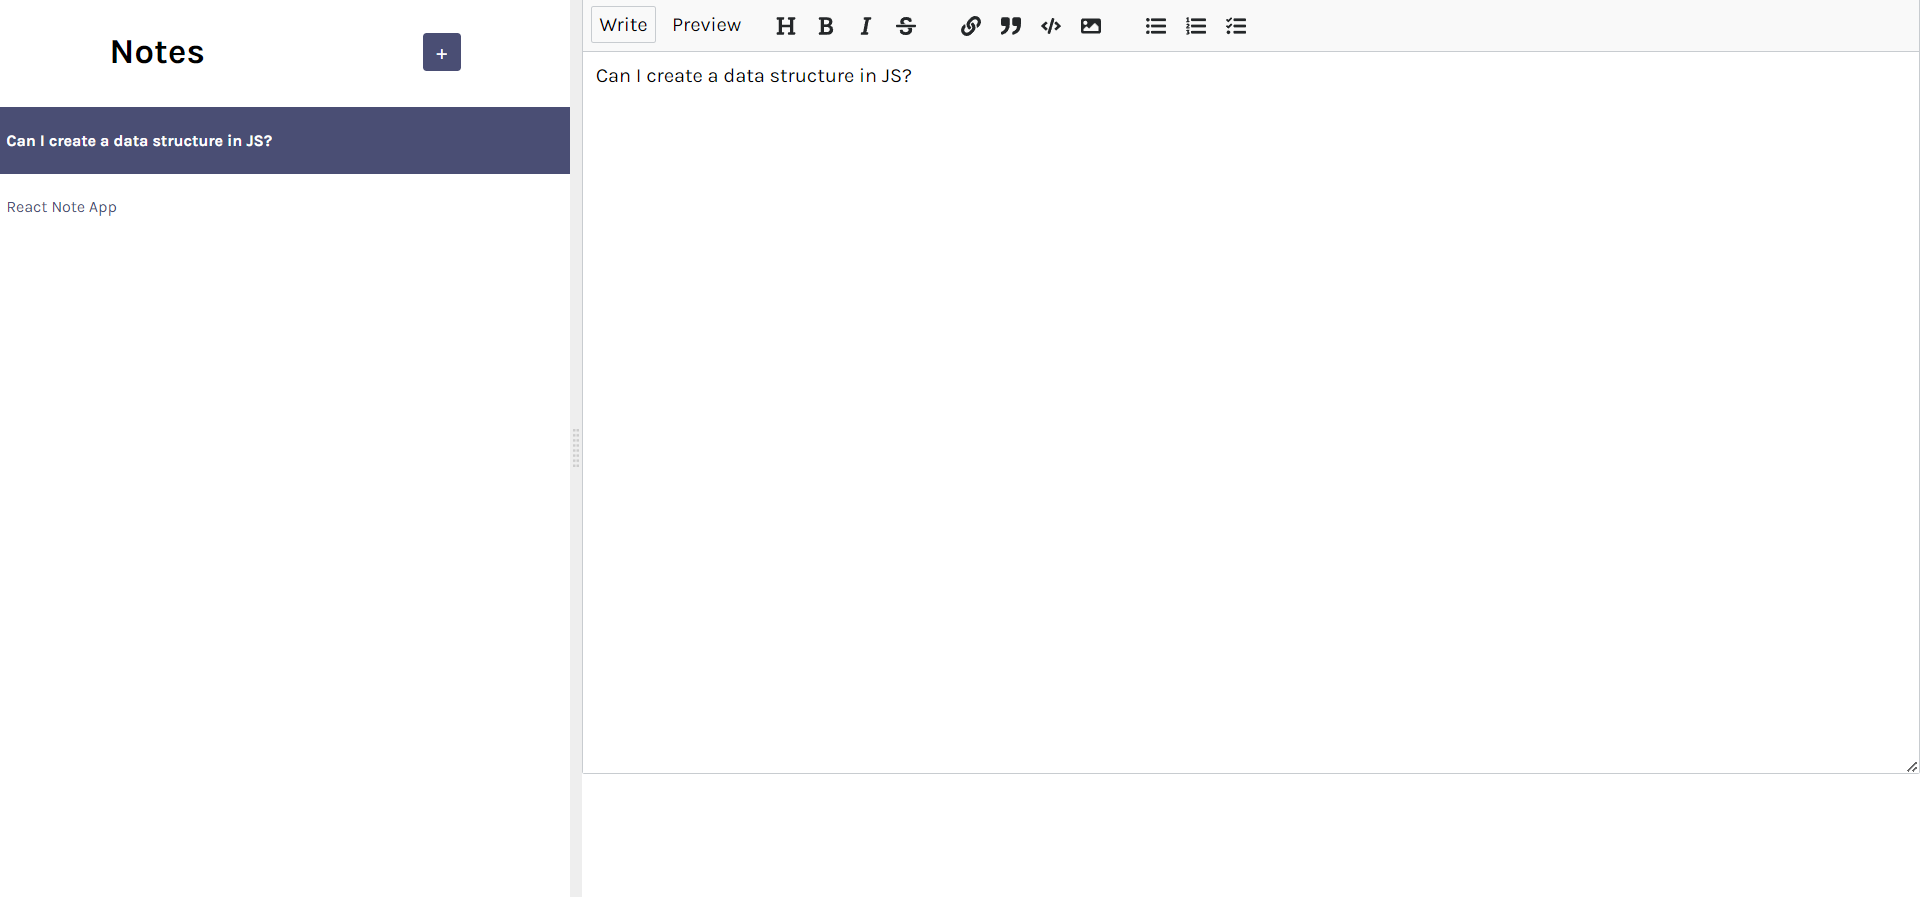Viewport: 1920px width, 897px height.
Task: Add a checked task list
Action: 1236,26
